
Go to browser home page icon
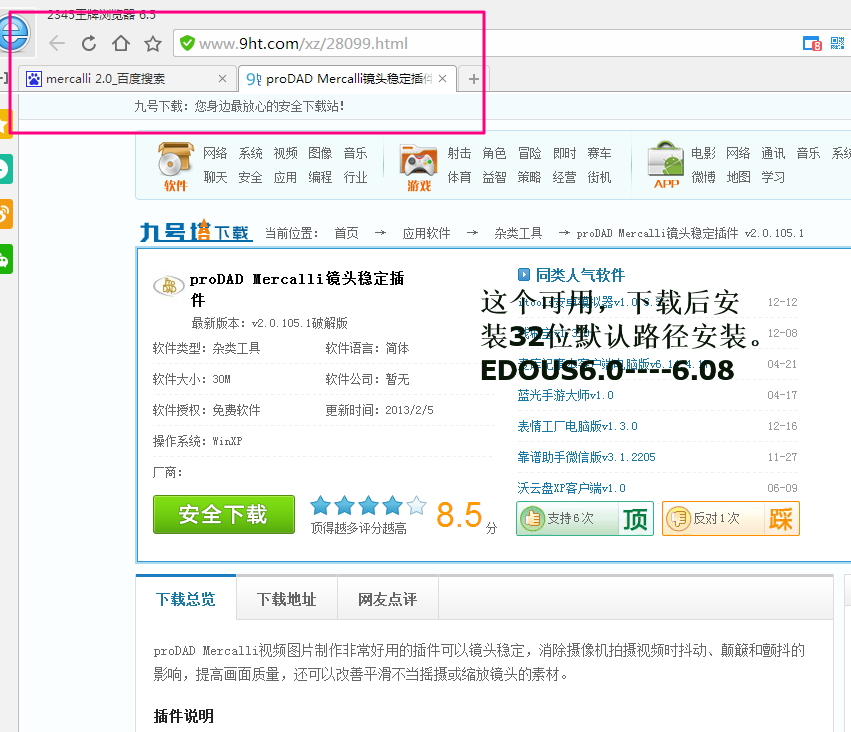point(121,43)
